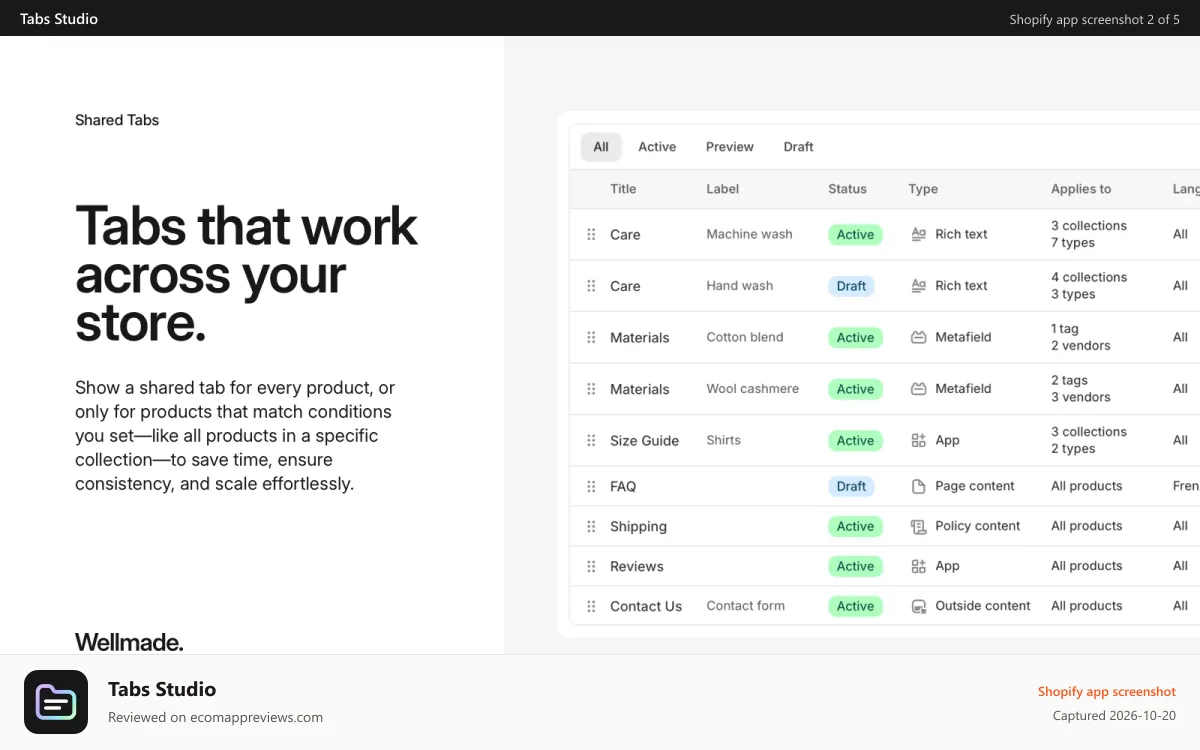This screenshot has height=750, width=1200.
Task: Click the Outside content icon in Contact Us row
Action: (919, 606)
